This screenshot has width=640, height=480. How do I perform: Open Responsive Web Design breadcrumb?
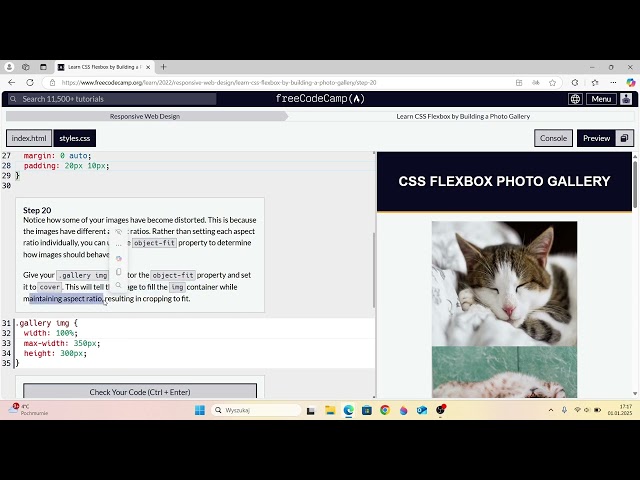pyautogui.click(x=145, y=116)
